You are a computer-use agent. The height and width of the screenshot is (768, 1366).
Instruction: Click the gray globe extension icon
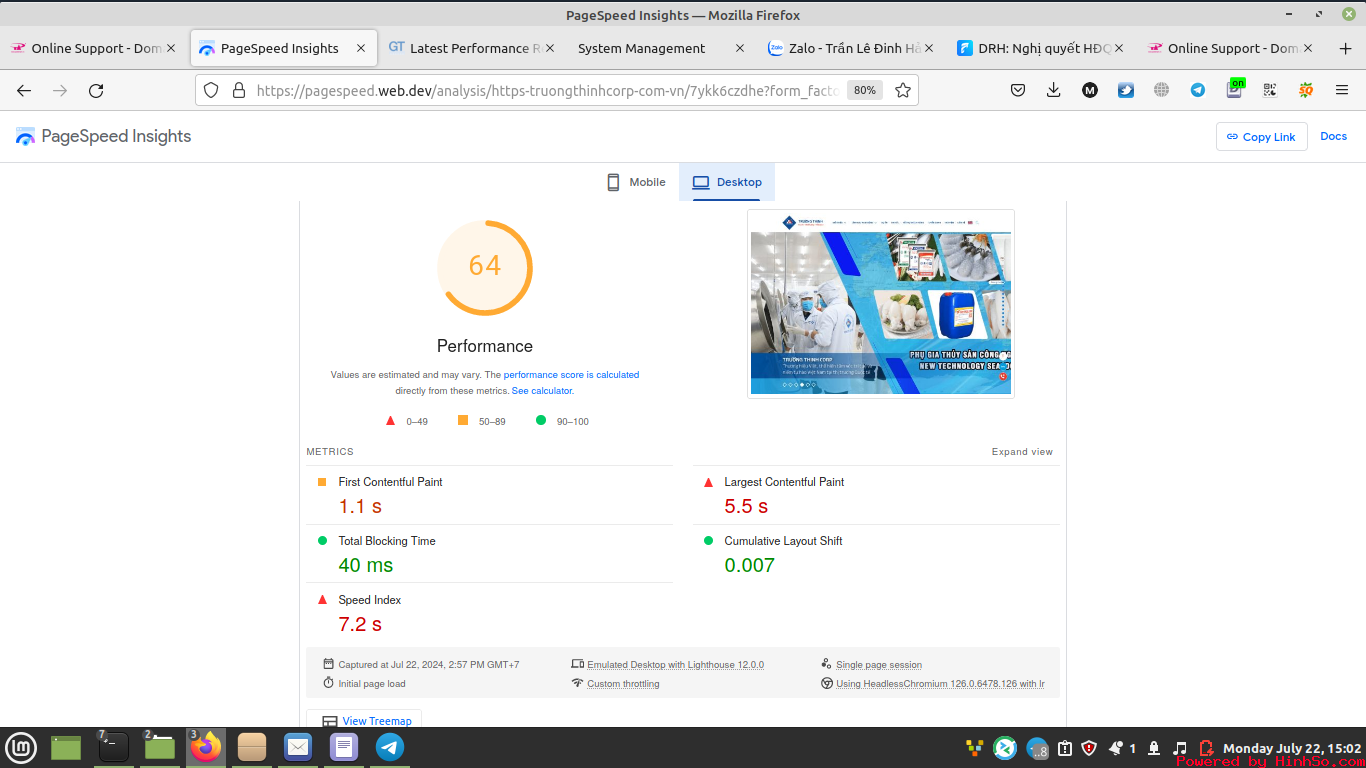tap(1162, 90)
